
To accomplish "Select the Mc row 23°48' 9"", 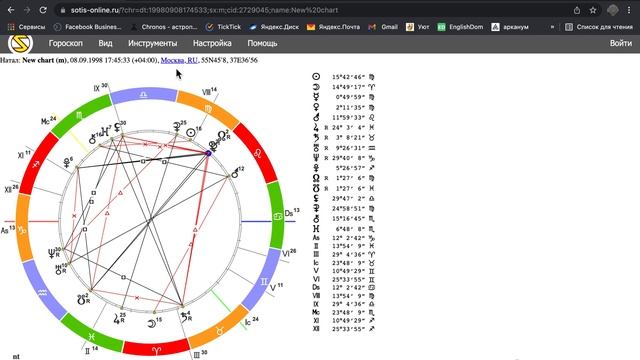I will tap(343, 312).
